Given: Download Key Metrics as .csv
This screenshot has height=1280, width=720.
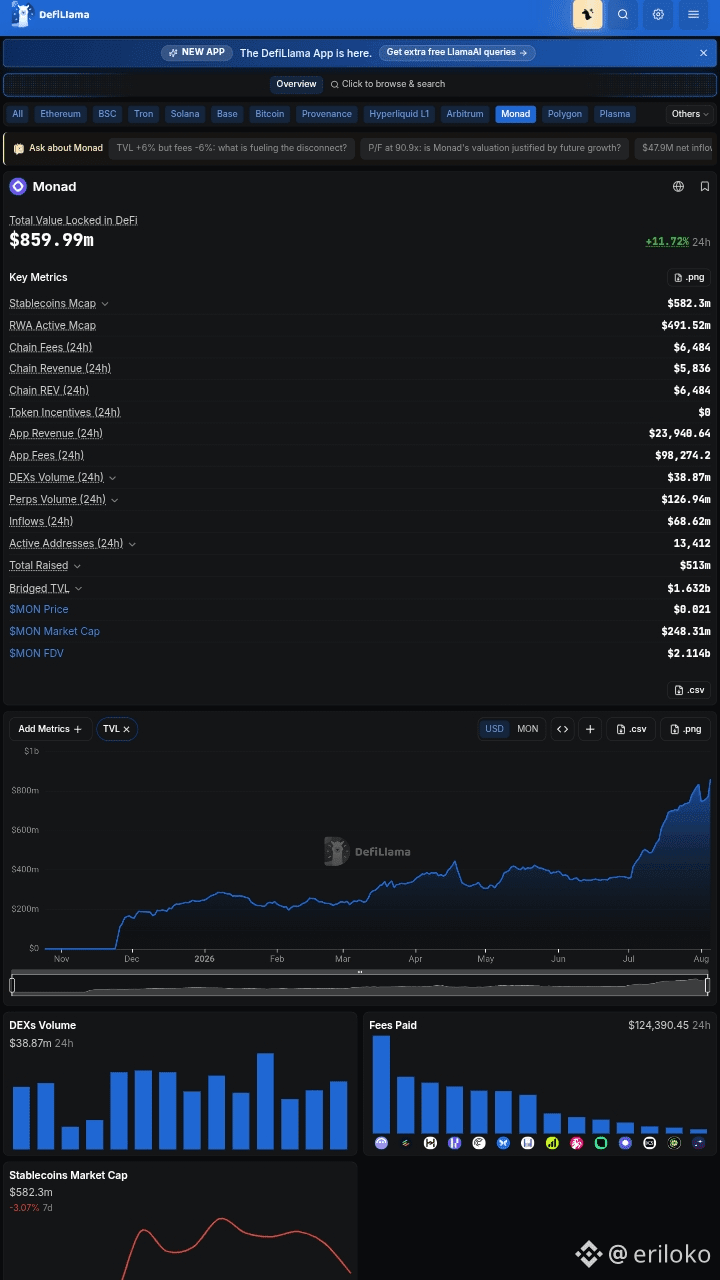Looking at the screenshot, I should tap(689, 690).
